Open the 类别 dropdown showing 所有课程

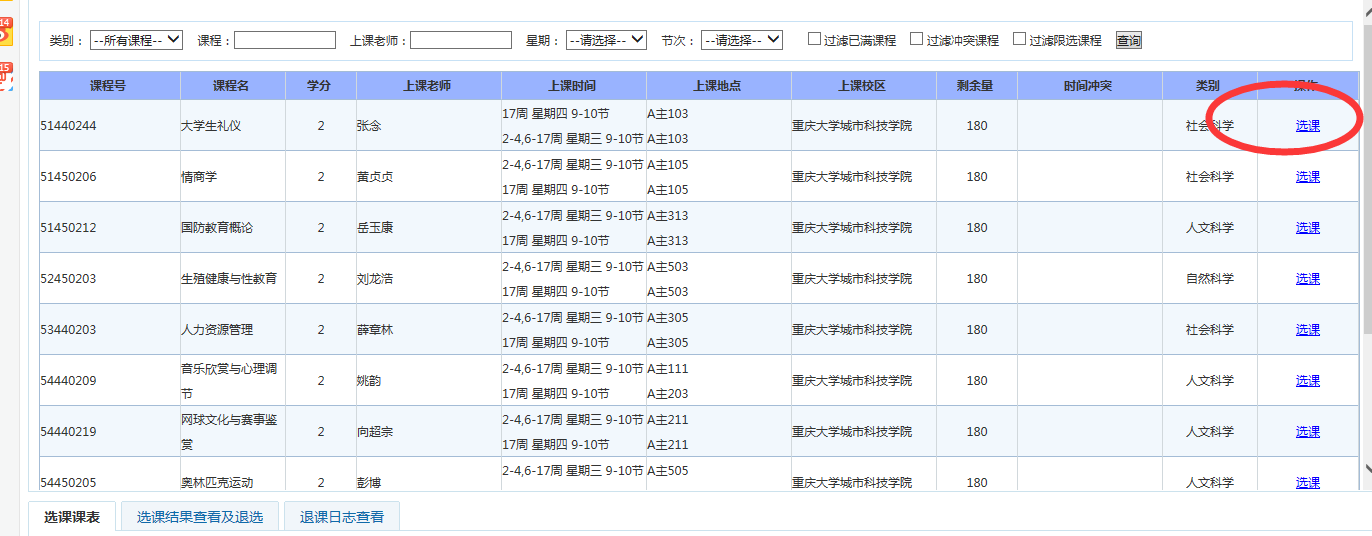pyautogui.click(x=136, y=40)
